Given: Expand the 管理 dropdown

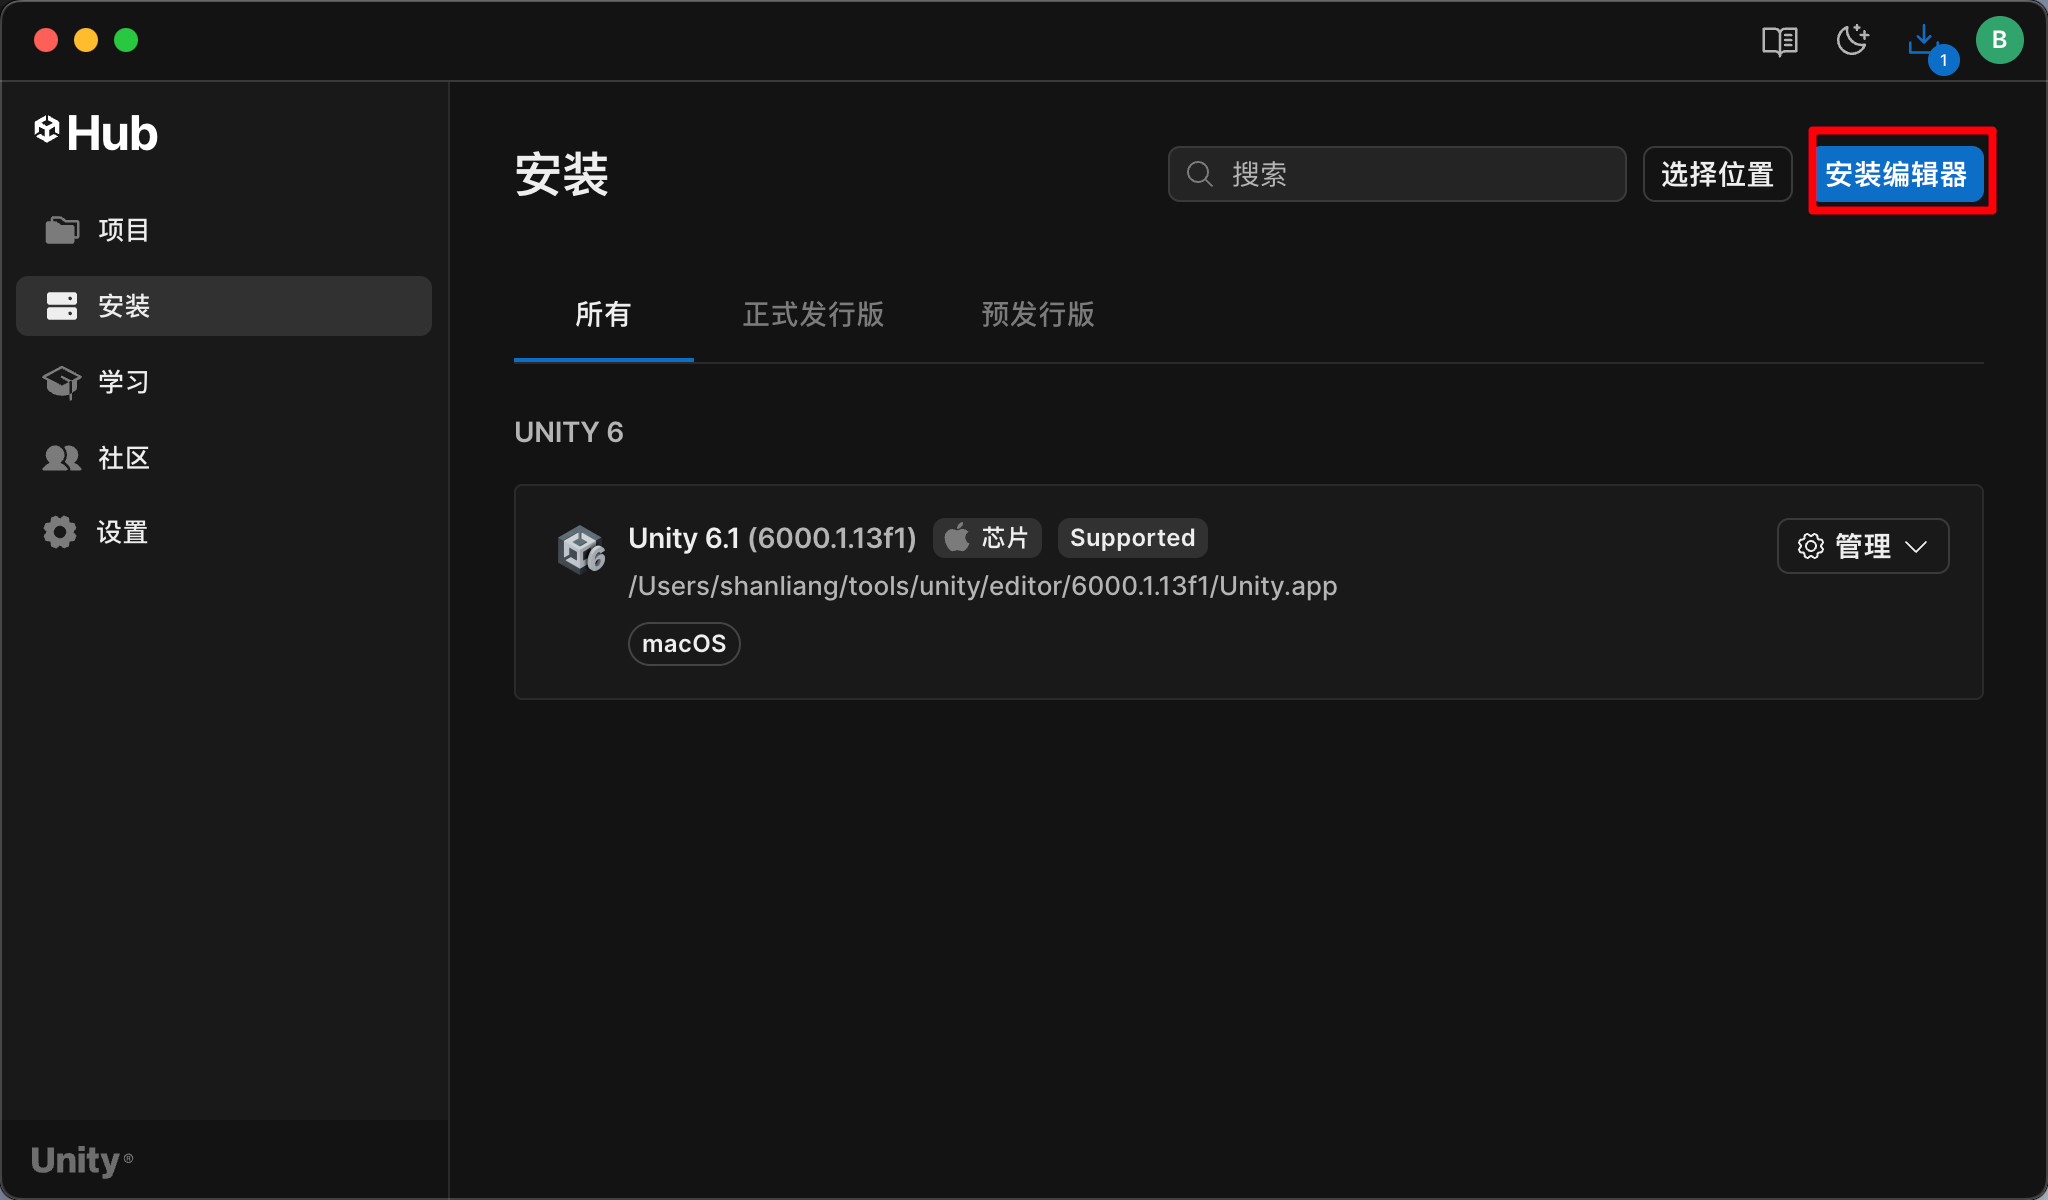Looking at the screenshot, I should click(1863, 546).
